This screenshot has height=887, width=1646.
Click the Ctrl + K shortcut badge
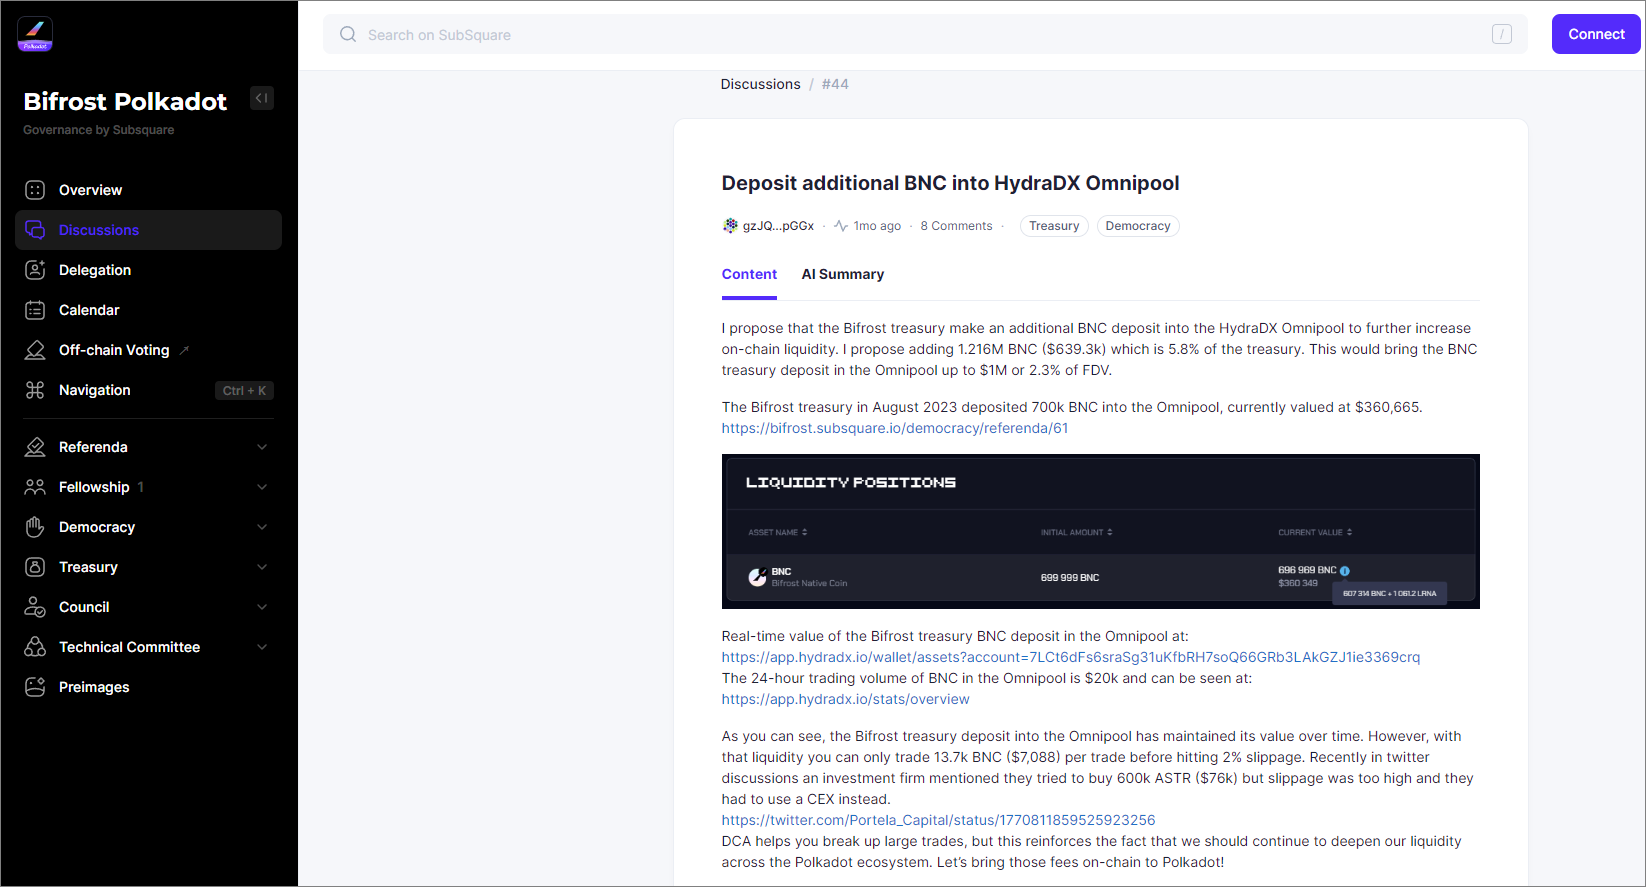(x=244, y=390)
